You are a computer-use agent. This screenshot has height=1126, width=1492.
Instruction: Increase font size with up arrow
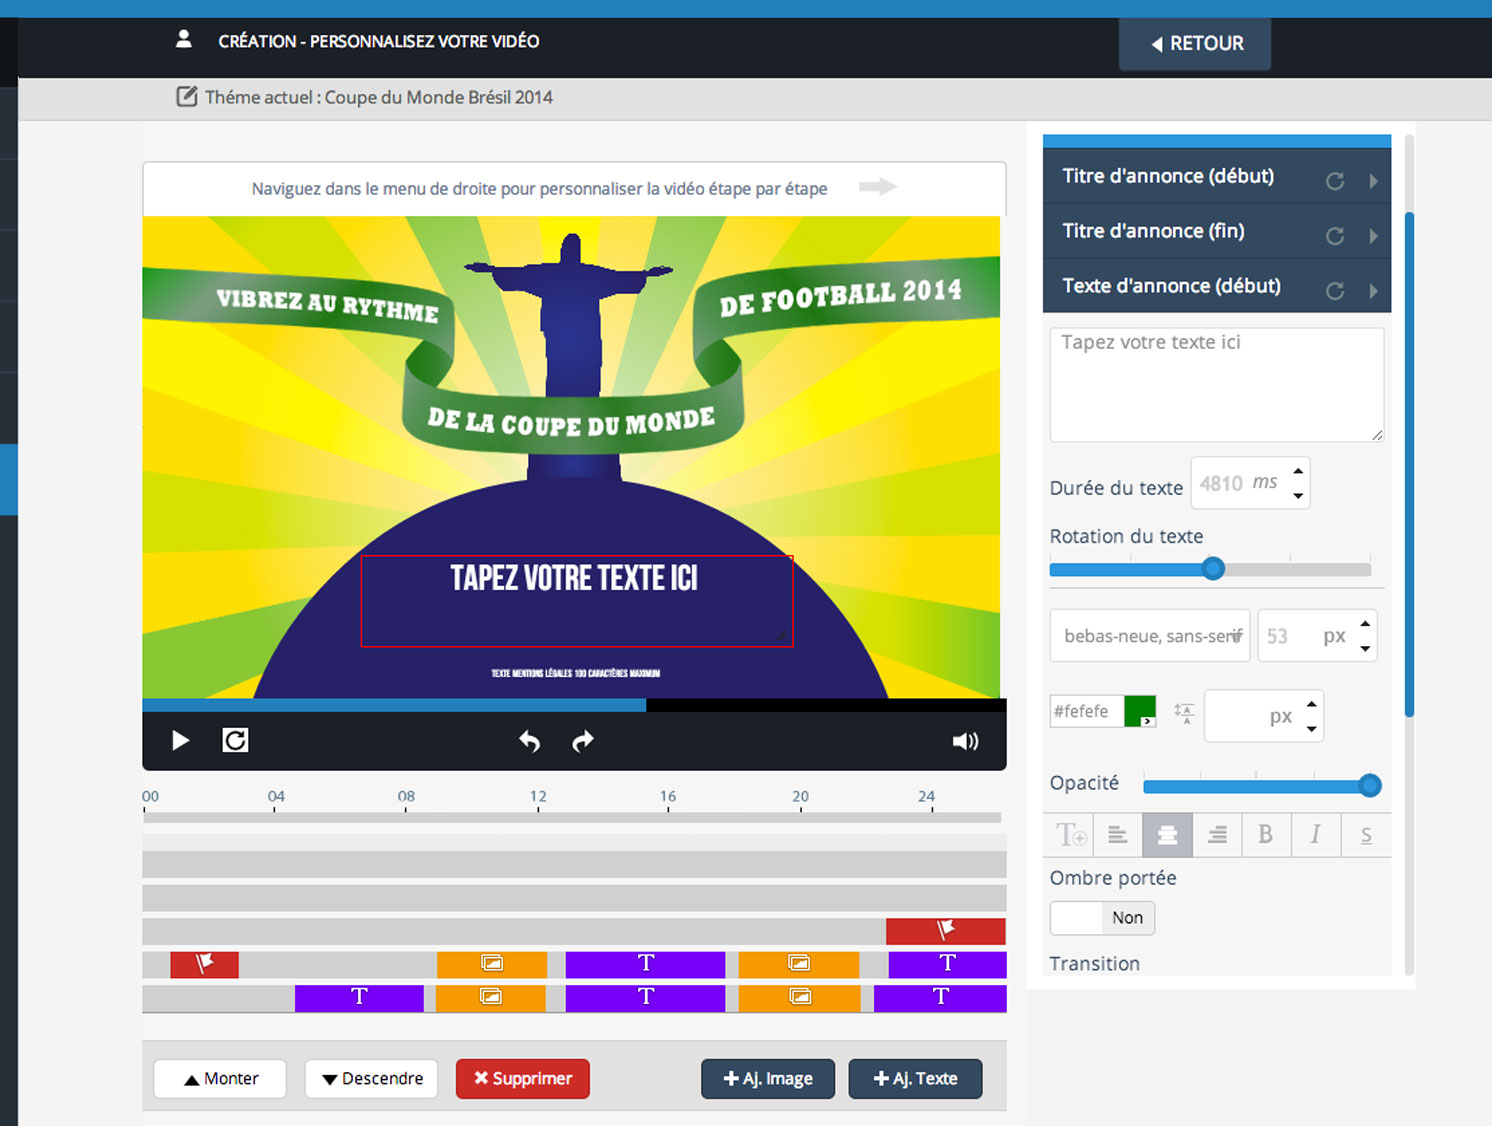coord(1365,624)
